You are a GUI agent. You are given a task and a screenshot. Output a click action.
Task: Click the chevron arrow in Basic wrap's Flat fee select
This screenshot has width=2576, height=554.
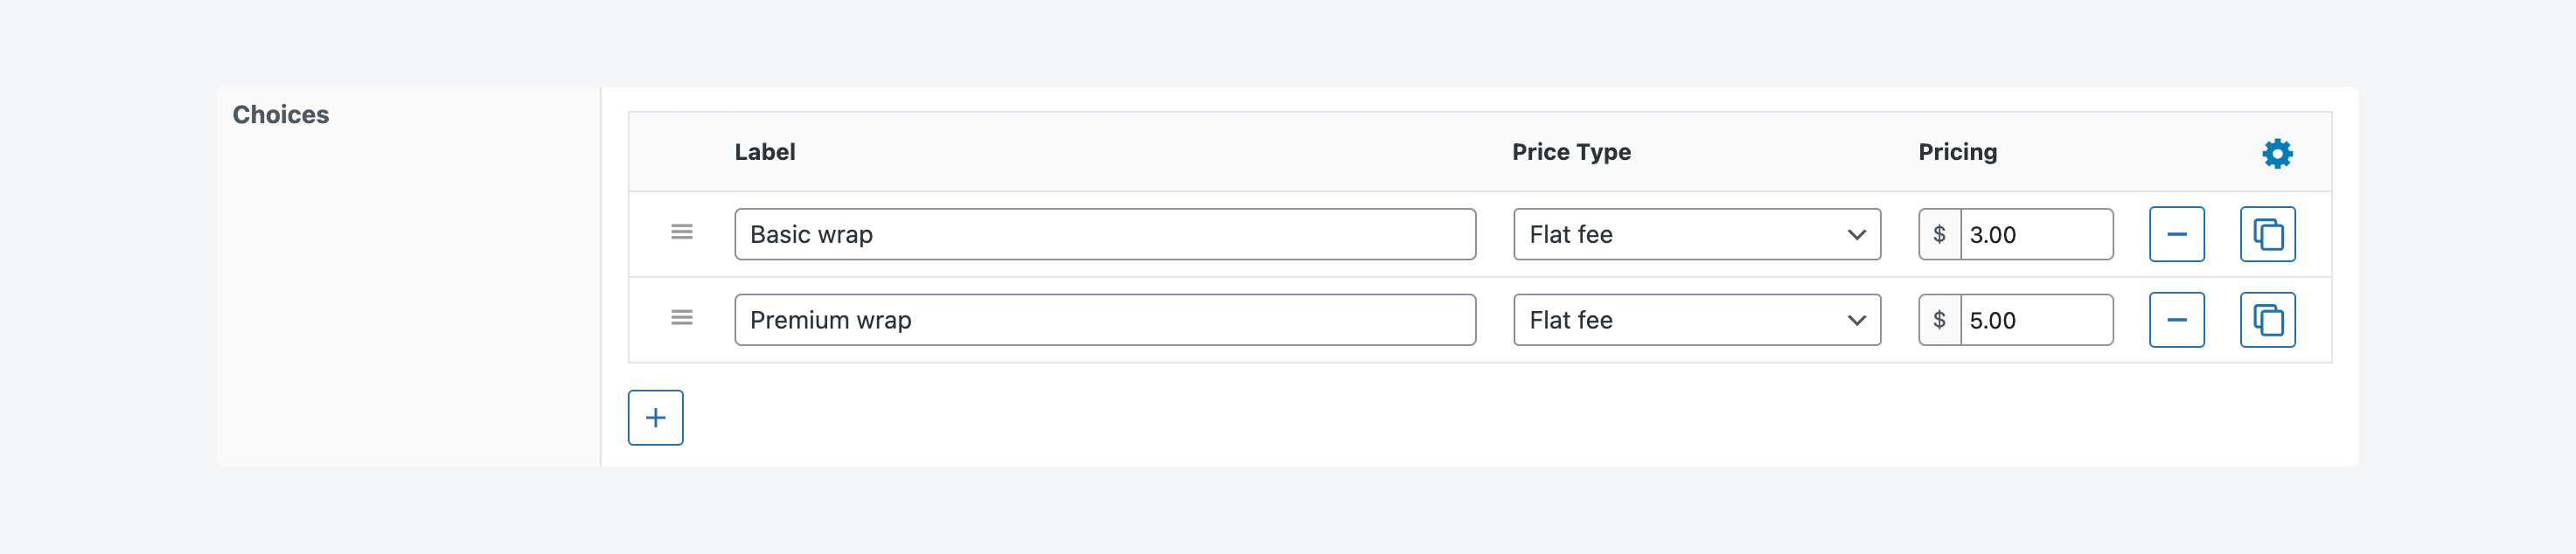point(1856,235)
